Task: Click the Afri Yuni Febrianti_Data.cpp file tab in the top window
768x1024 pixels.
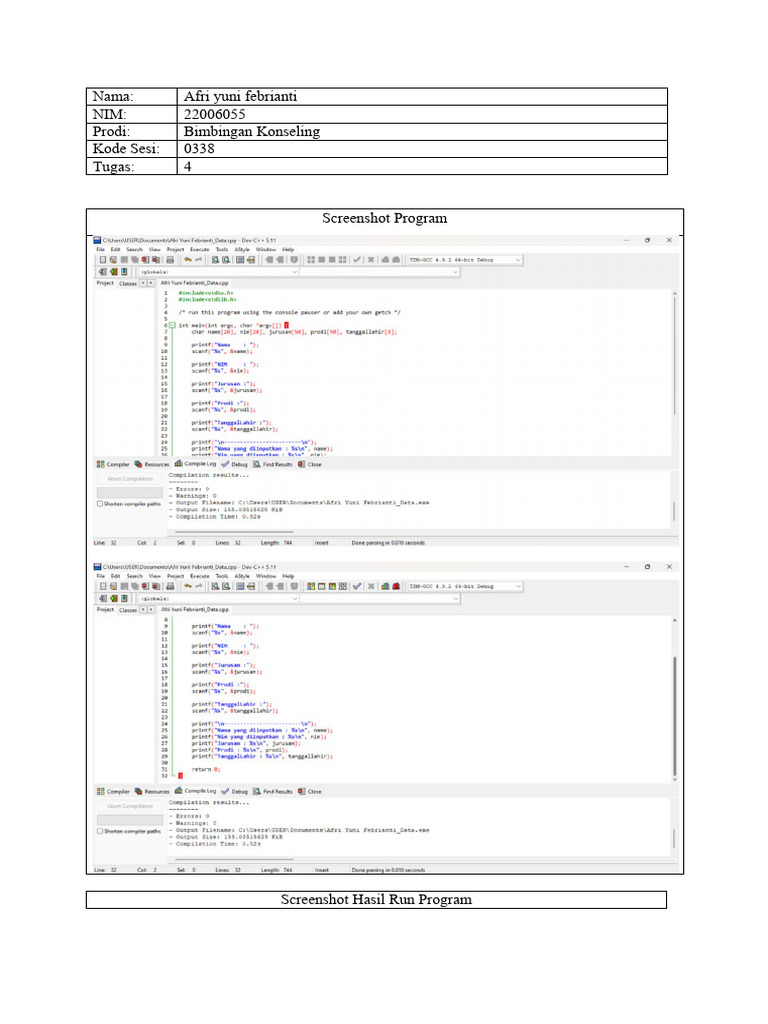Action: 195,283
